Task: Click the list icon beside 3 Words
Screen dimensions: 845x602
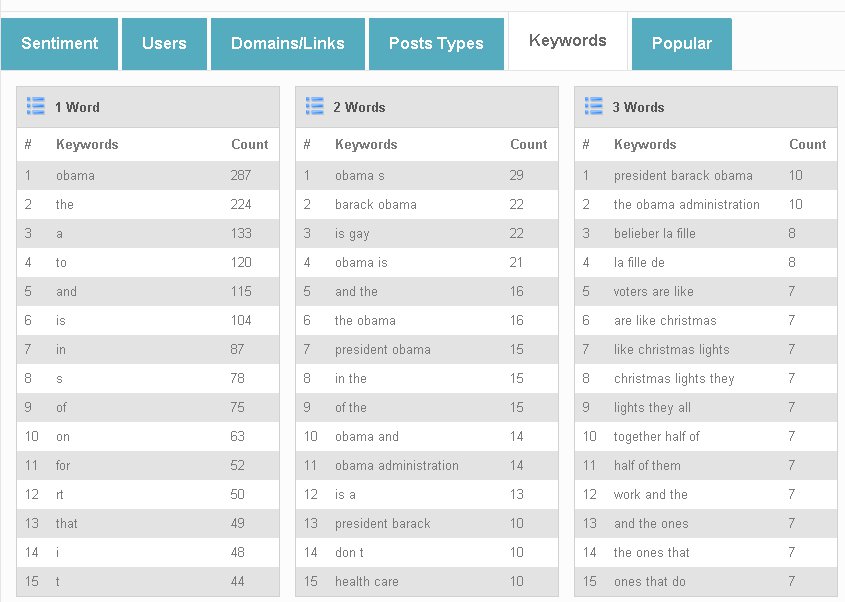Action: pos(594,106)
